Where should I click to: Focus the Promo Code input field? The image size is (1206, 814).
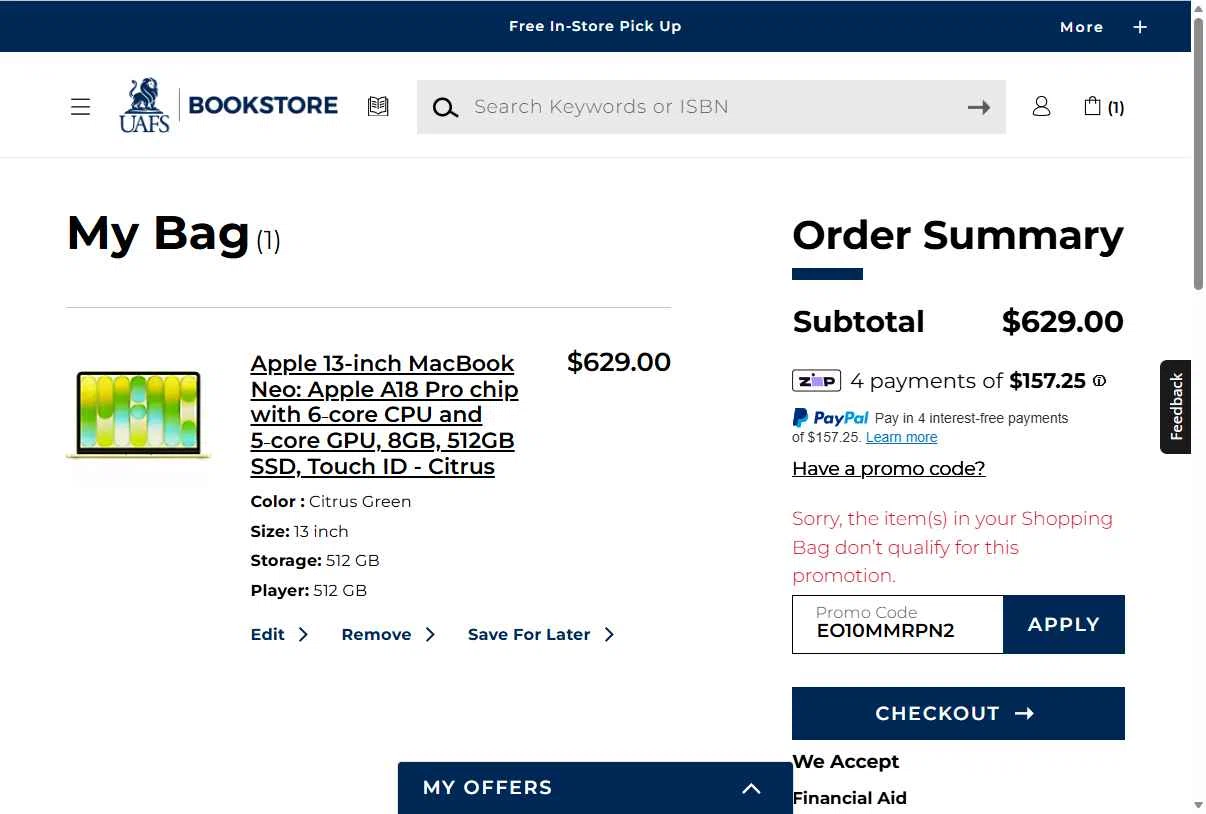click(x=898, y=624)
